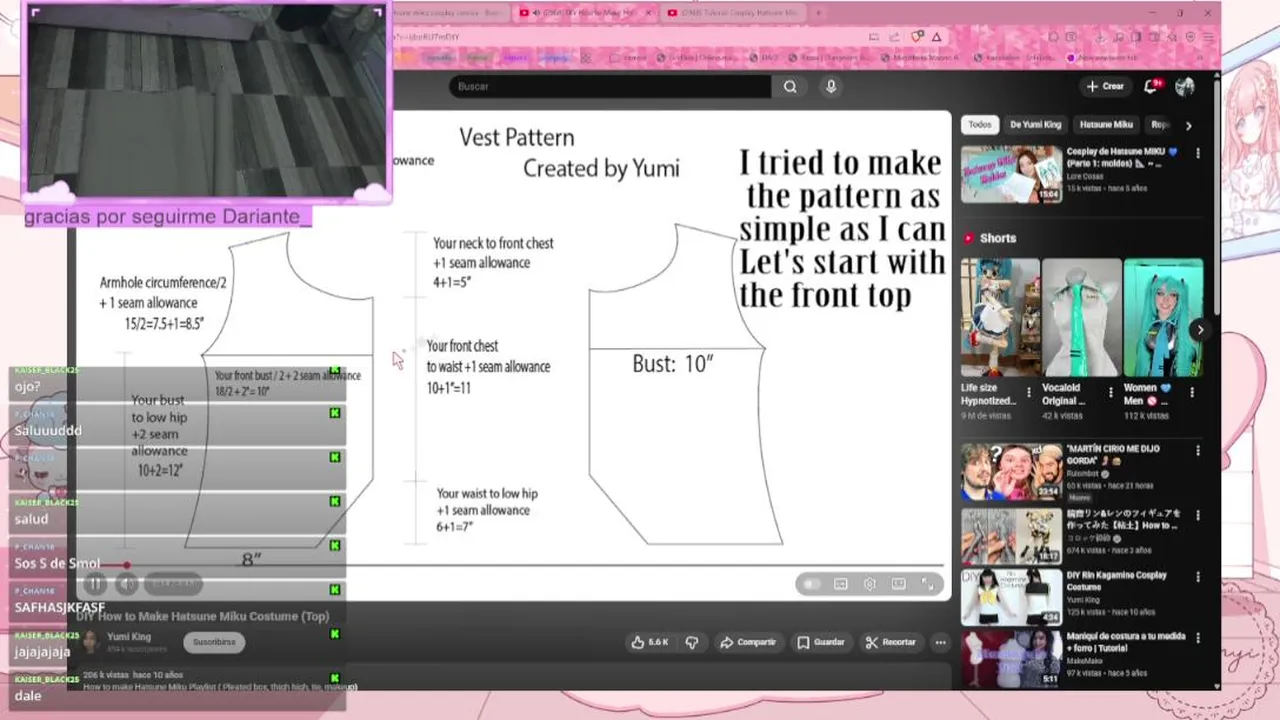Click into the Buscar search field
This screenshot has width=1280, height=720.
click(610, 87)
